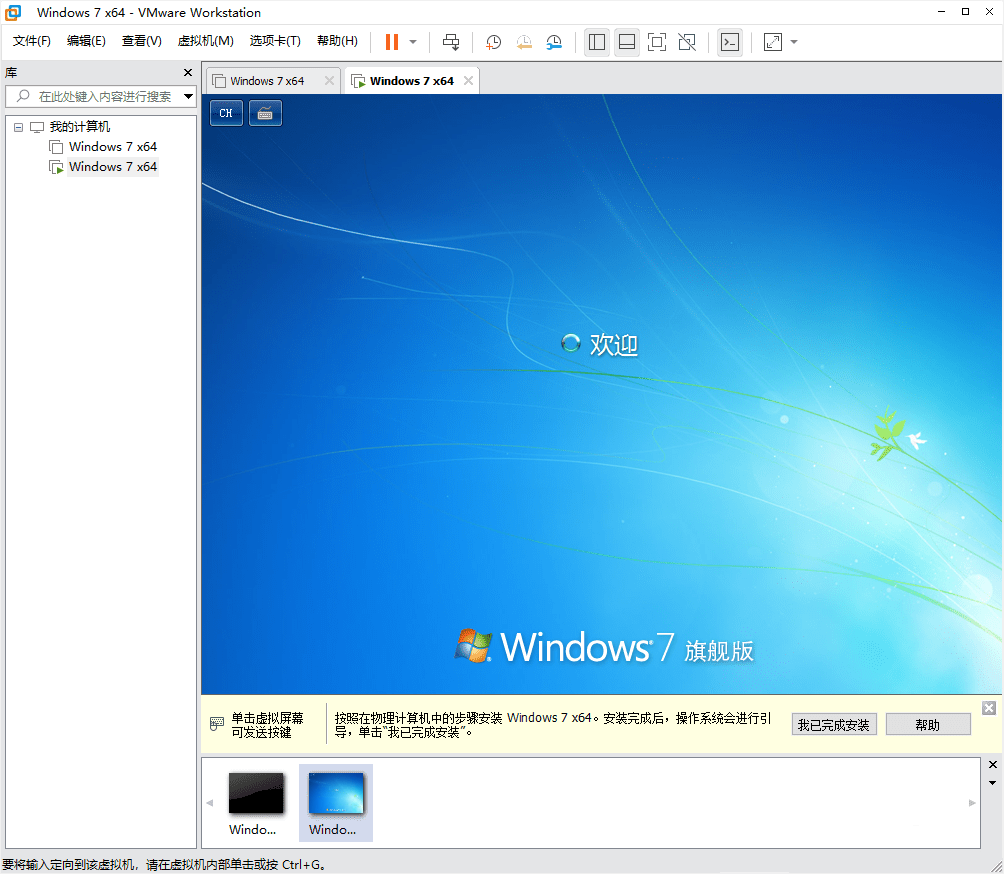Click the VMware Workstation title bar icon
The height and width of the screenshot is (874, 1004).
13,12
